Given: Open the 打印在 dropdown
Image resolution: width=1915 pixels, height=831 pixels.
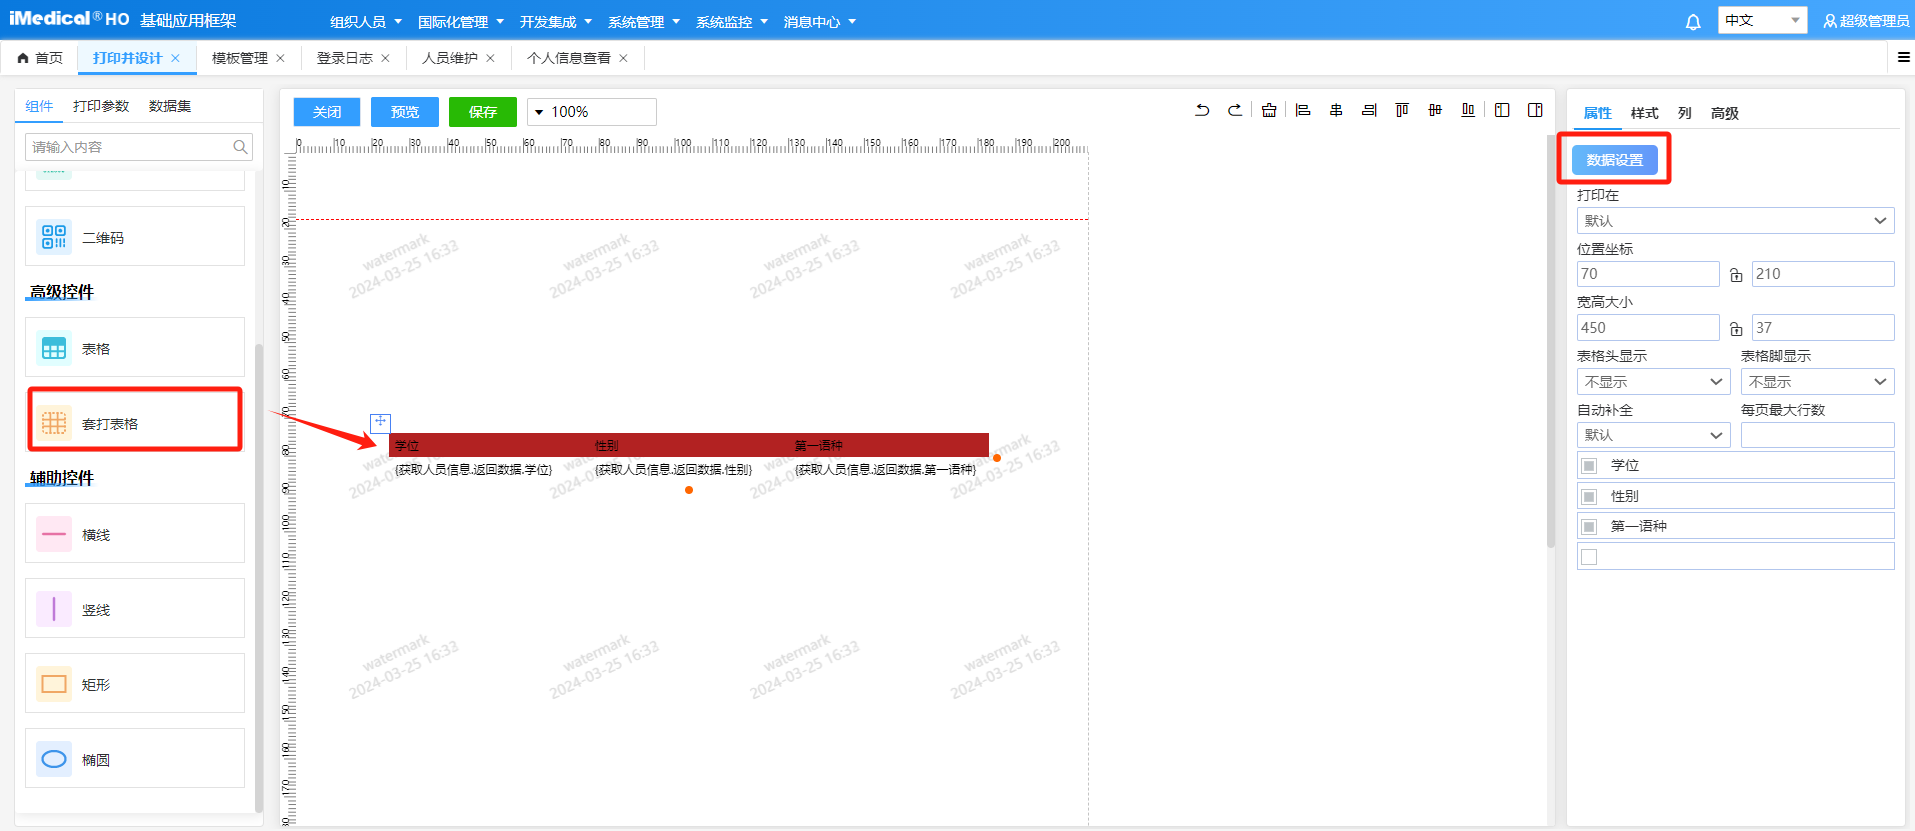Looking at the screenshot, I should 1735,221.
